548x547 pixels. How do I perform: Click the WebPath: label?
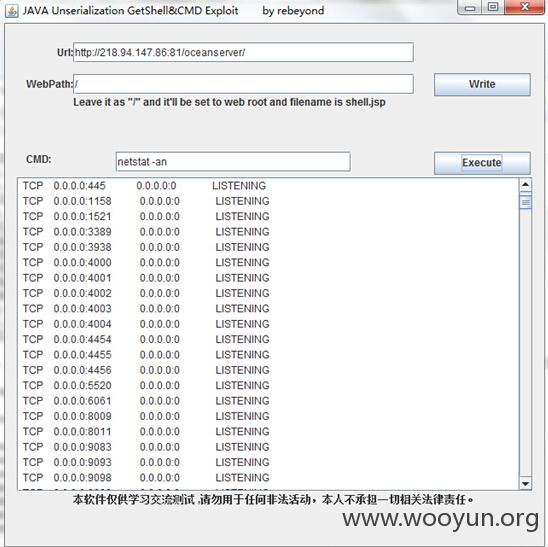(49, 84)
